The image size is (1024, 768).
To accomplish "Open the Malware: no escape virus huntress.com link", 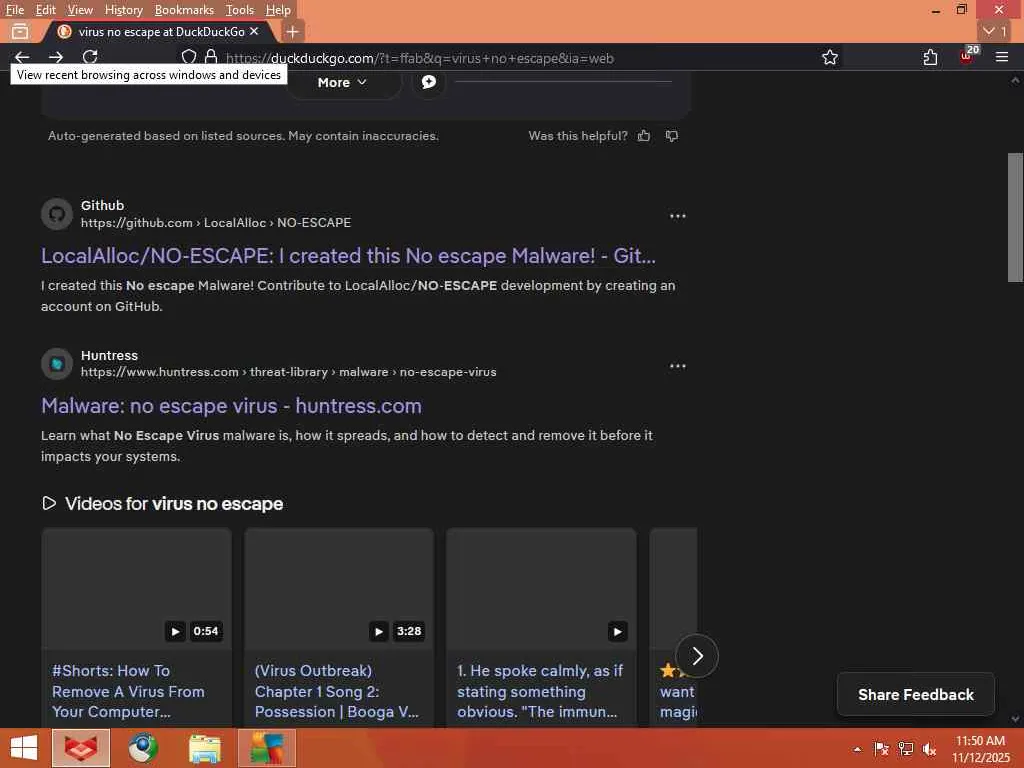I will [x=231, y=406].
